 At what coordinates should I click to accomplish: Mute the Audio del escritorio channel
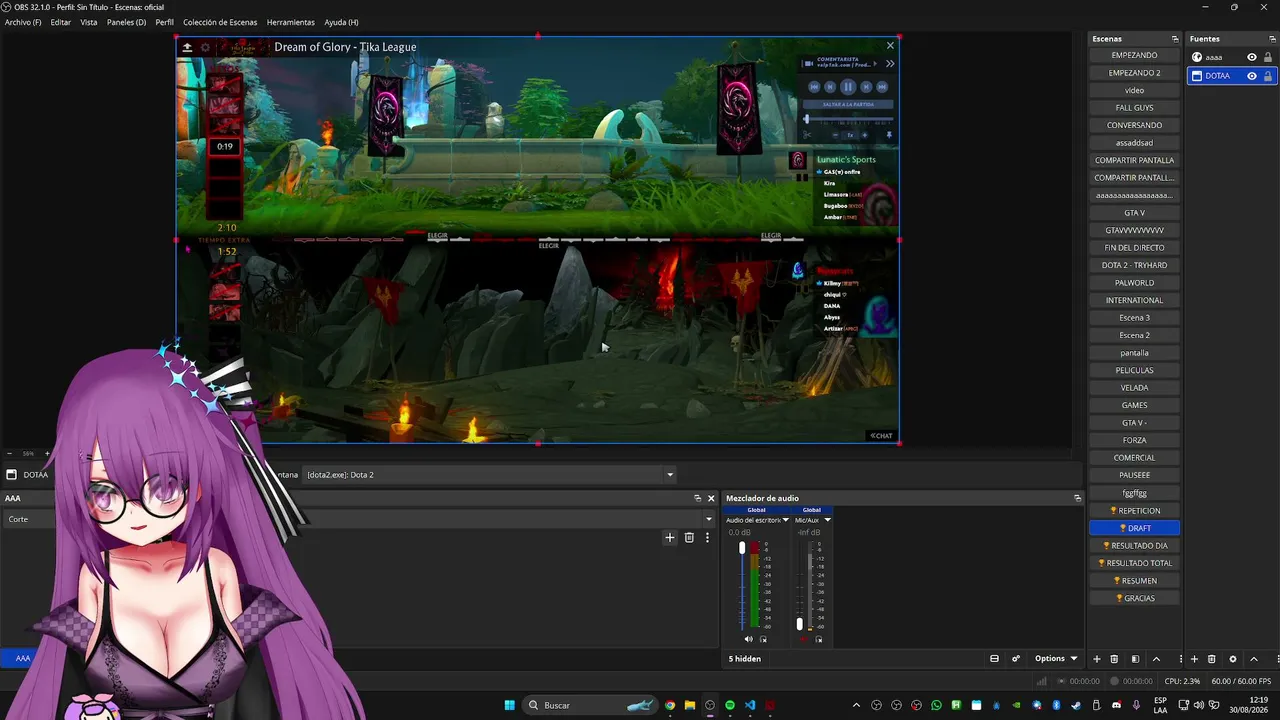(748, 639)
